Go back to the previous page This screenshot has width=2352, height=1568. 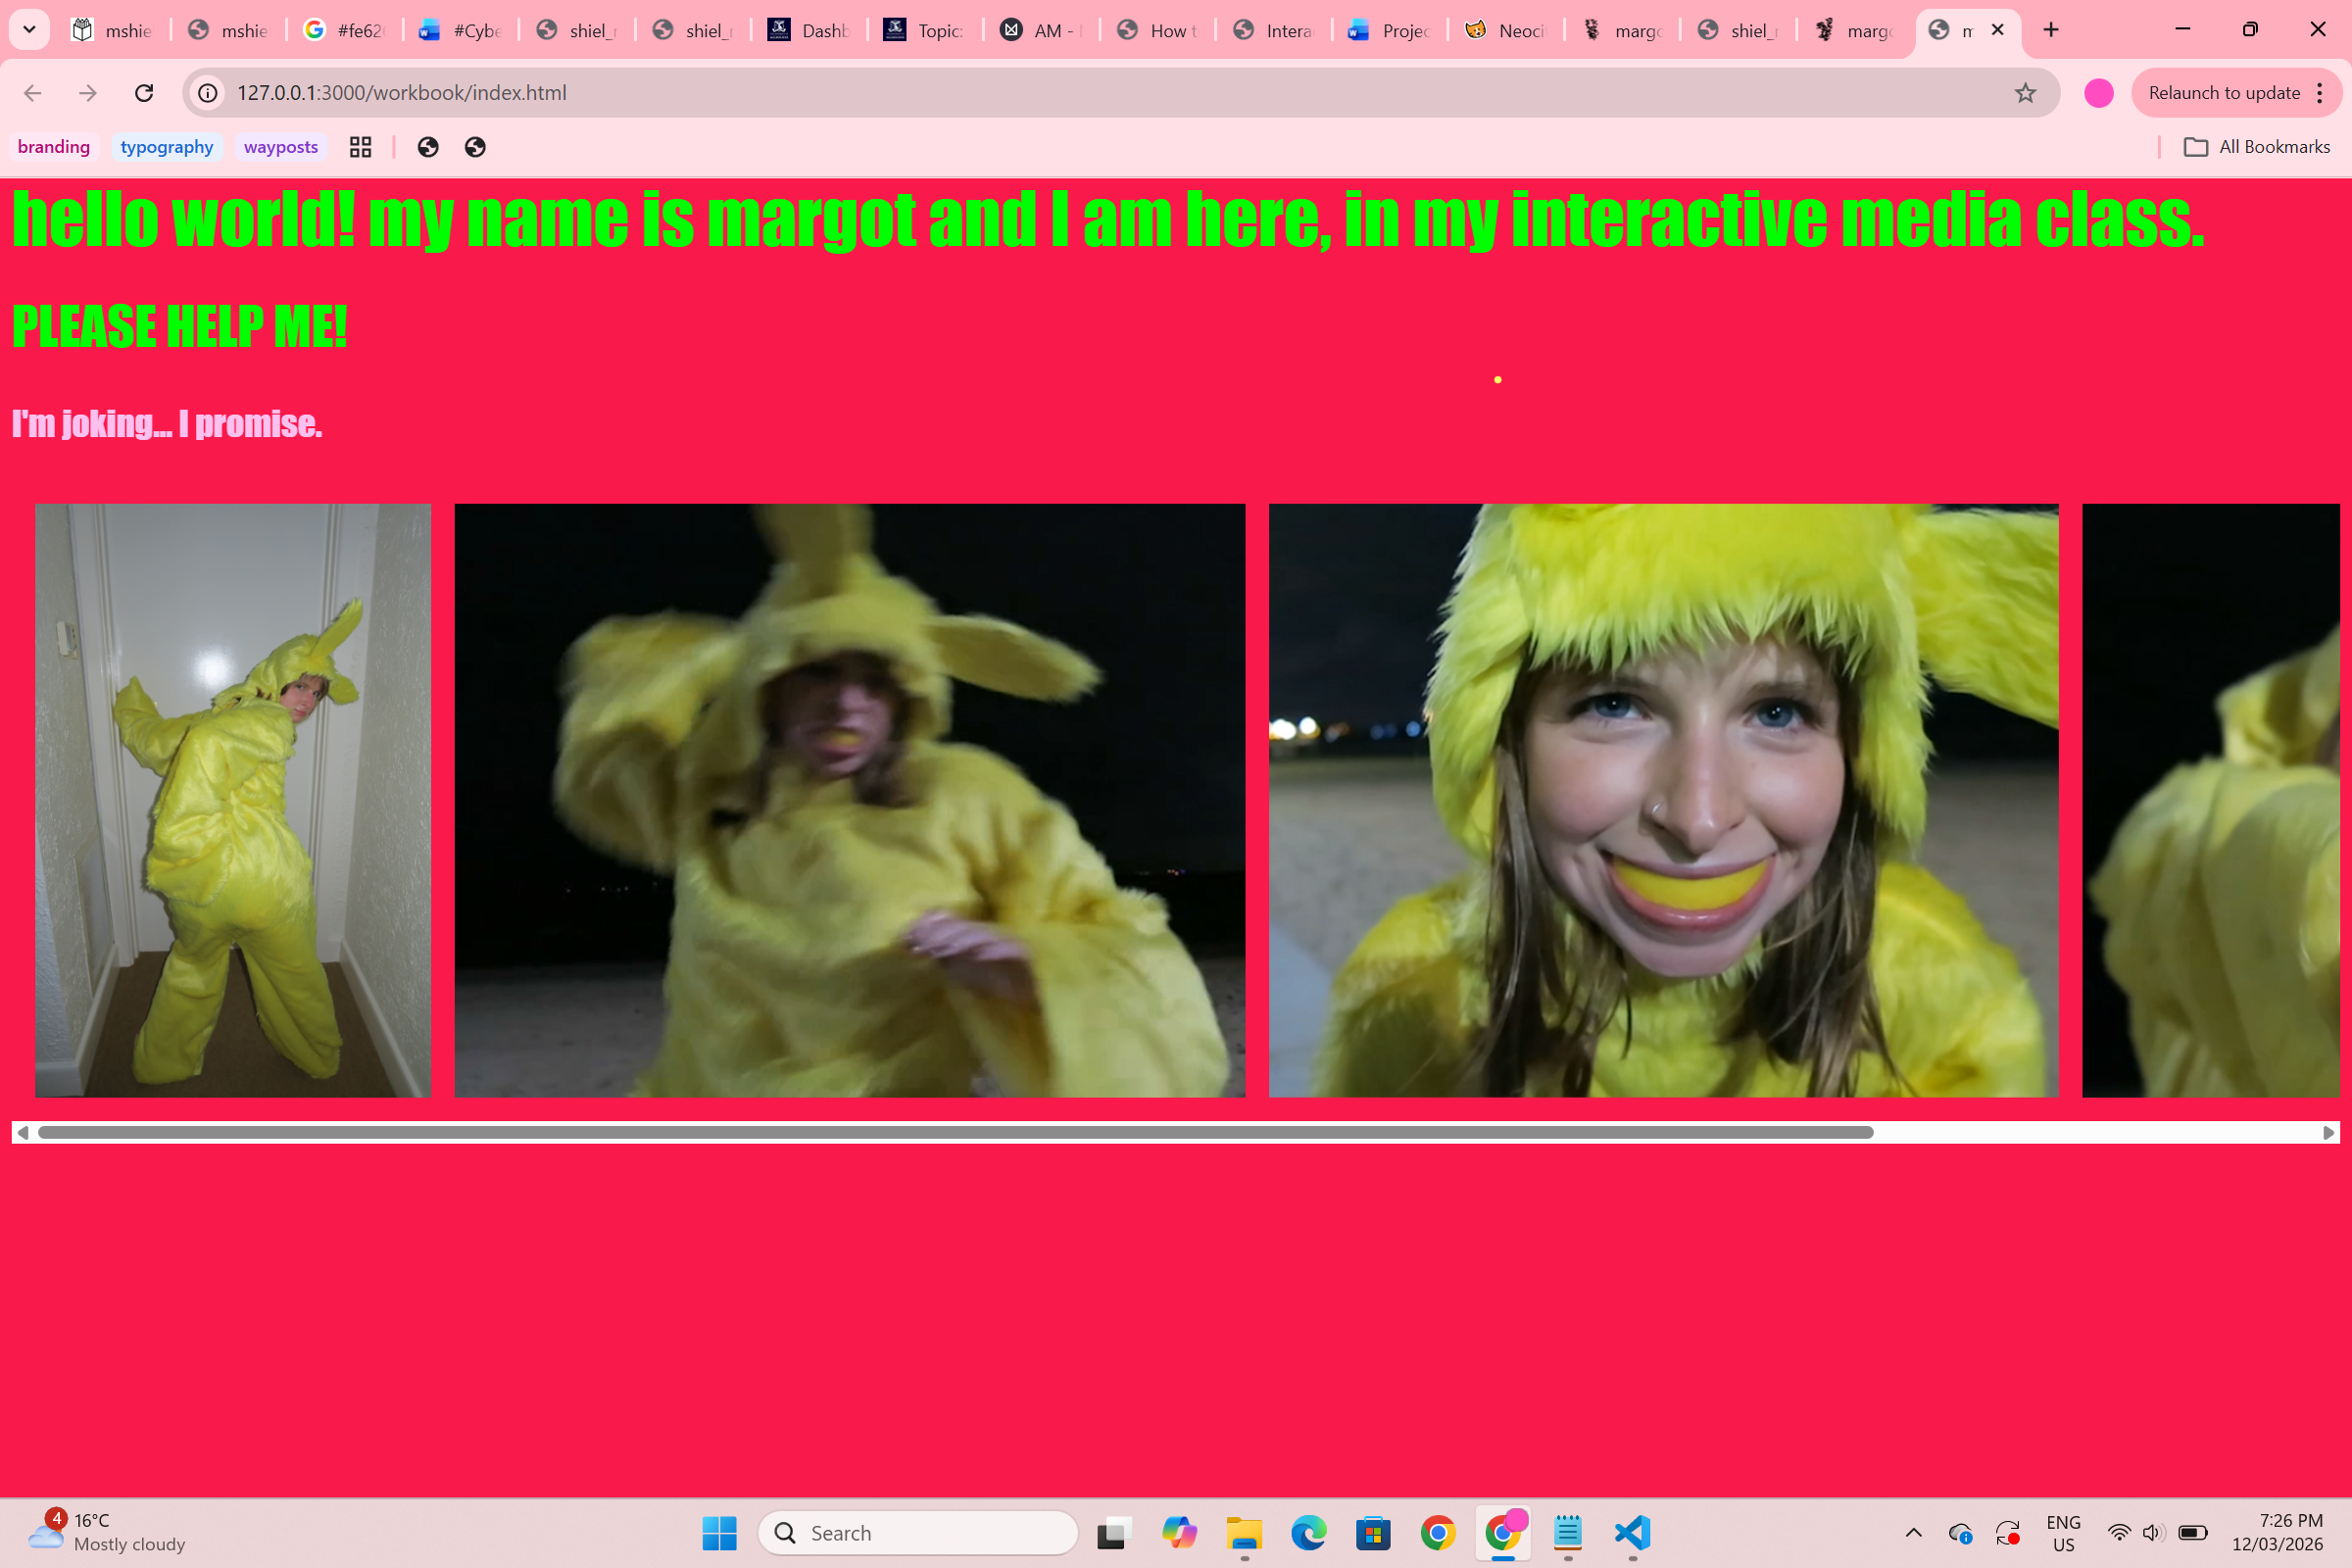tap(33, 93)
